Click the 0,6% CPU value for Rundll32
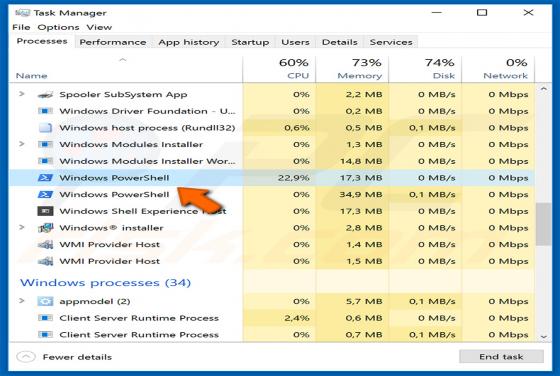 click(297, 128)
